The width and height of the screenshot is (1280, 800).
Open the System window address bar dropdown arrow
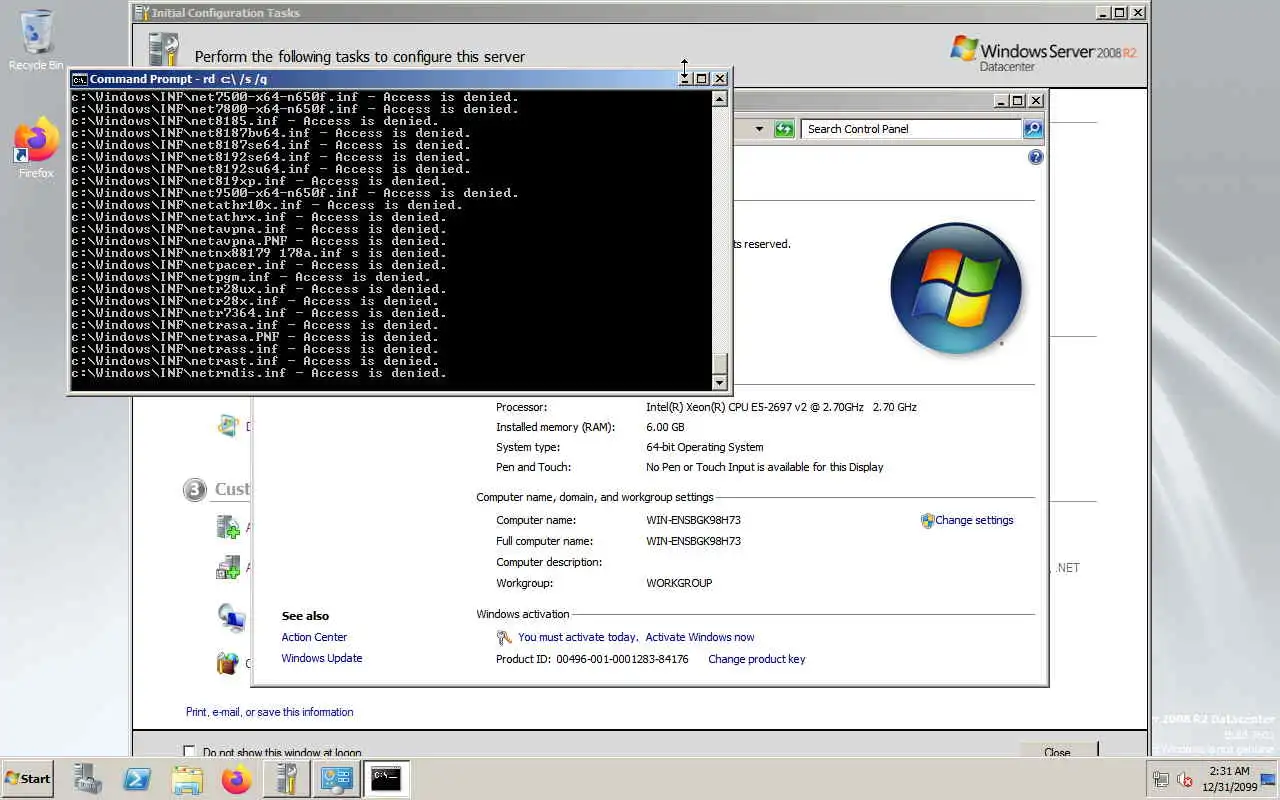pyautogui.click(x=759, y=129)
